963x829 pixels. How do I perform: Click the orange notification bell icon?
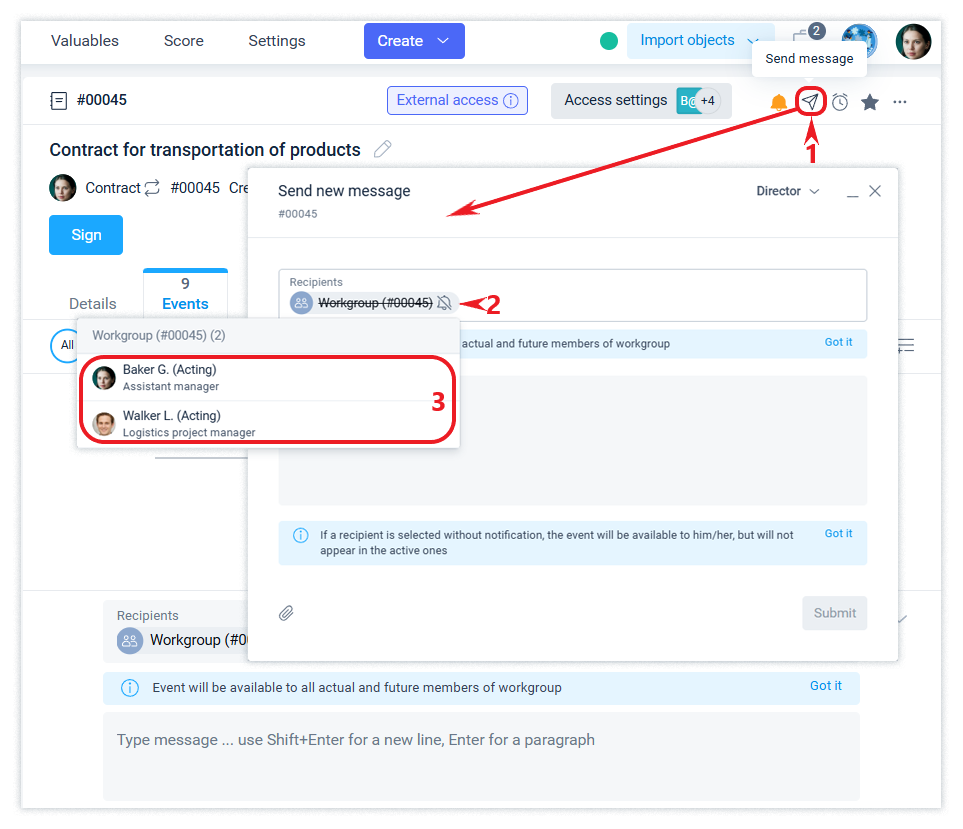pos(778,102)
